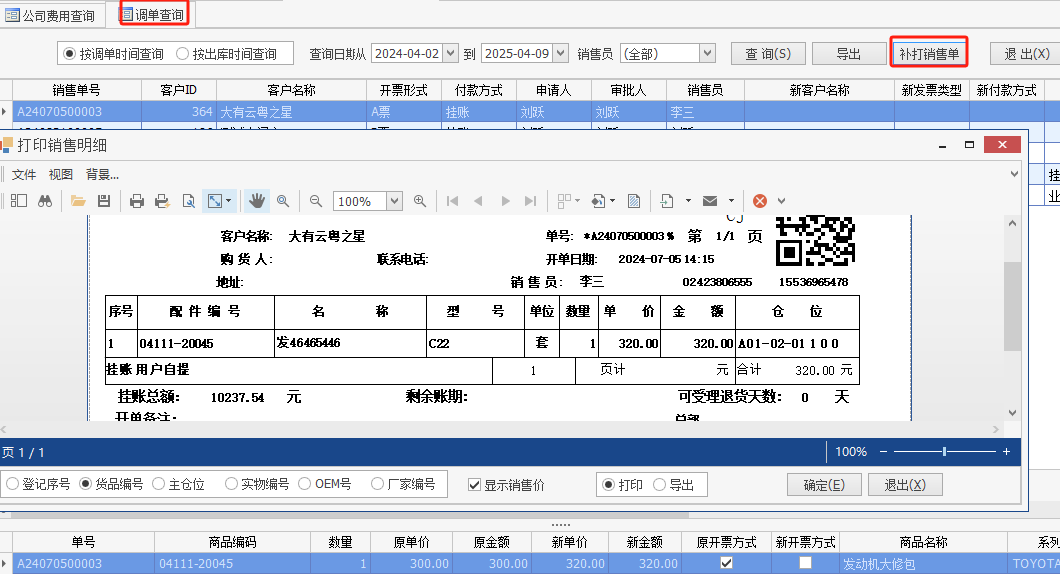Select the 打印 radio option
The image size is (1060, 584).
(608, 485)
